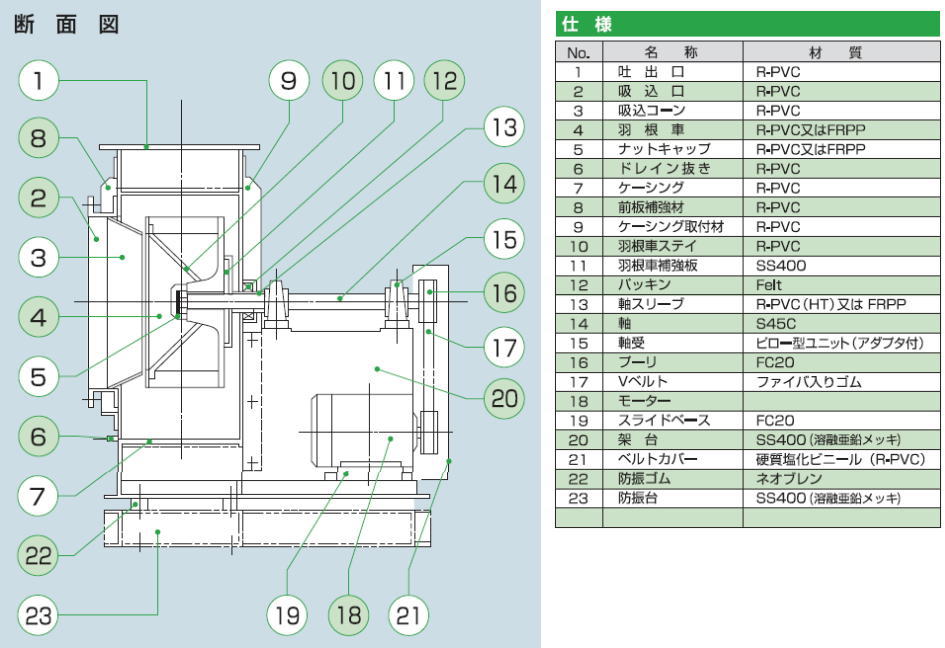Click green callout circle 10
The image size is (945, 648).
(343, 80)
